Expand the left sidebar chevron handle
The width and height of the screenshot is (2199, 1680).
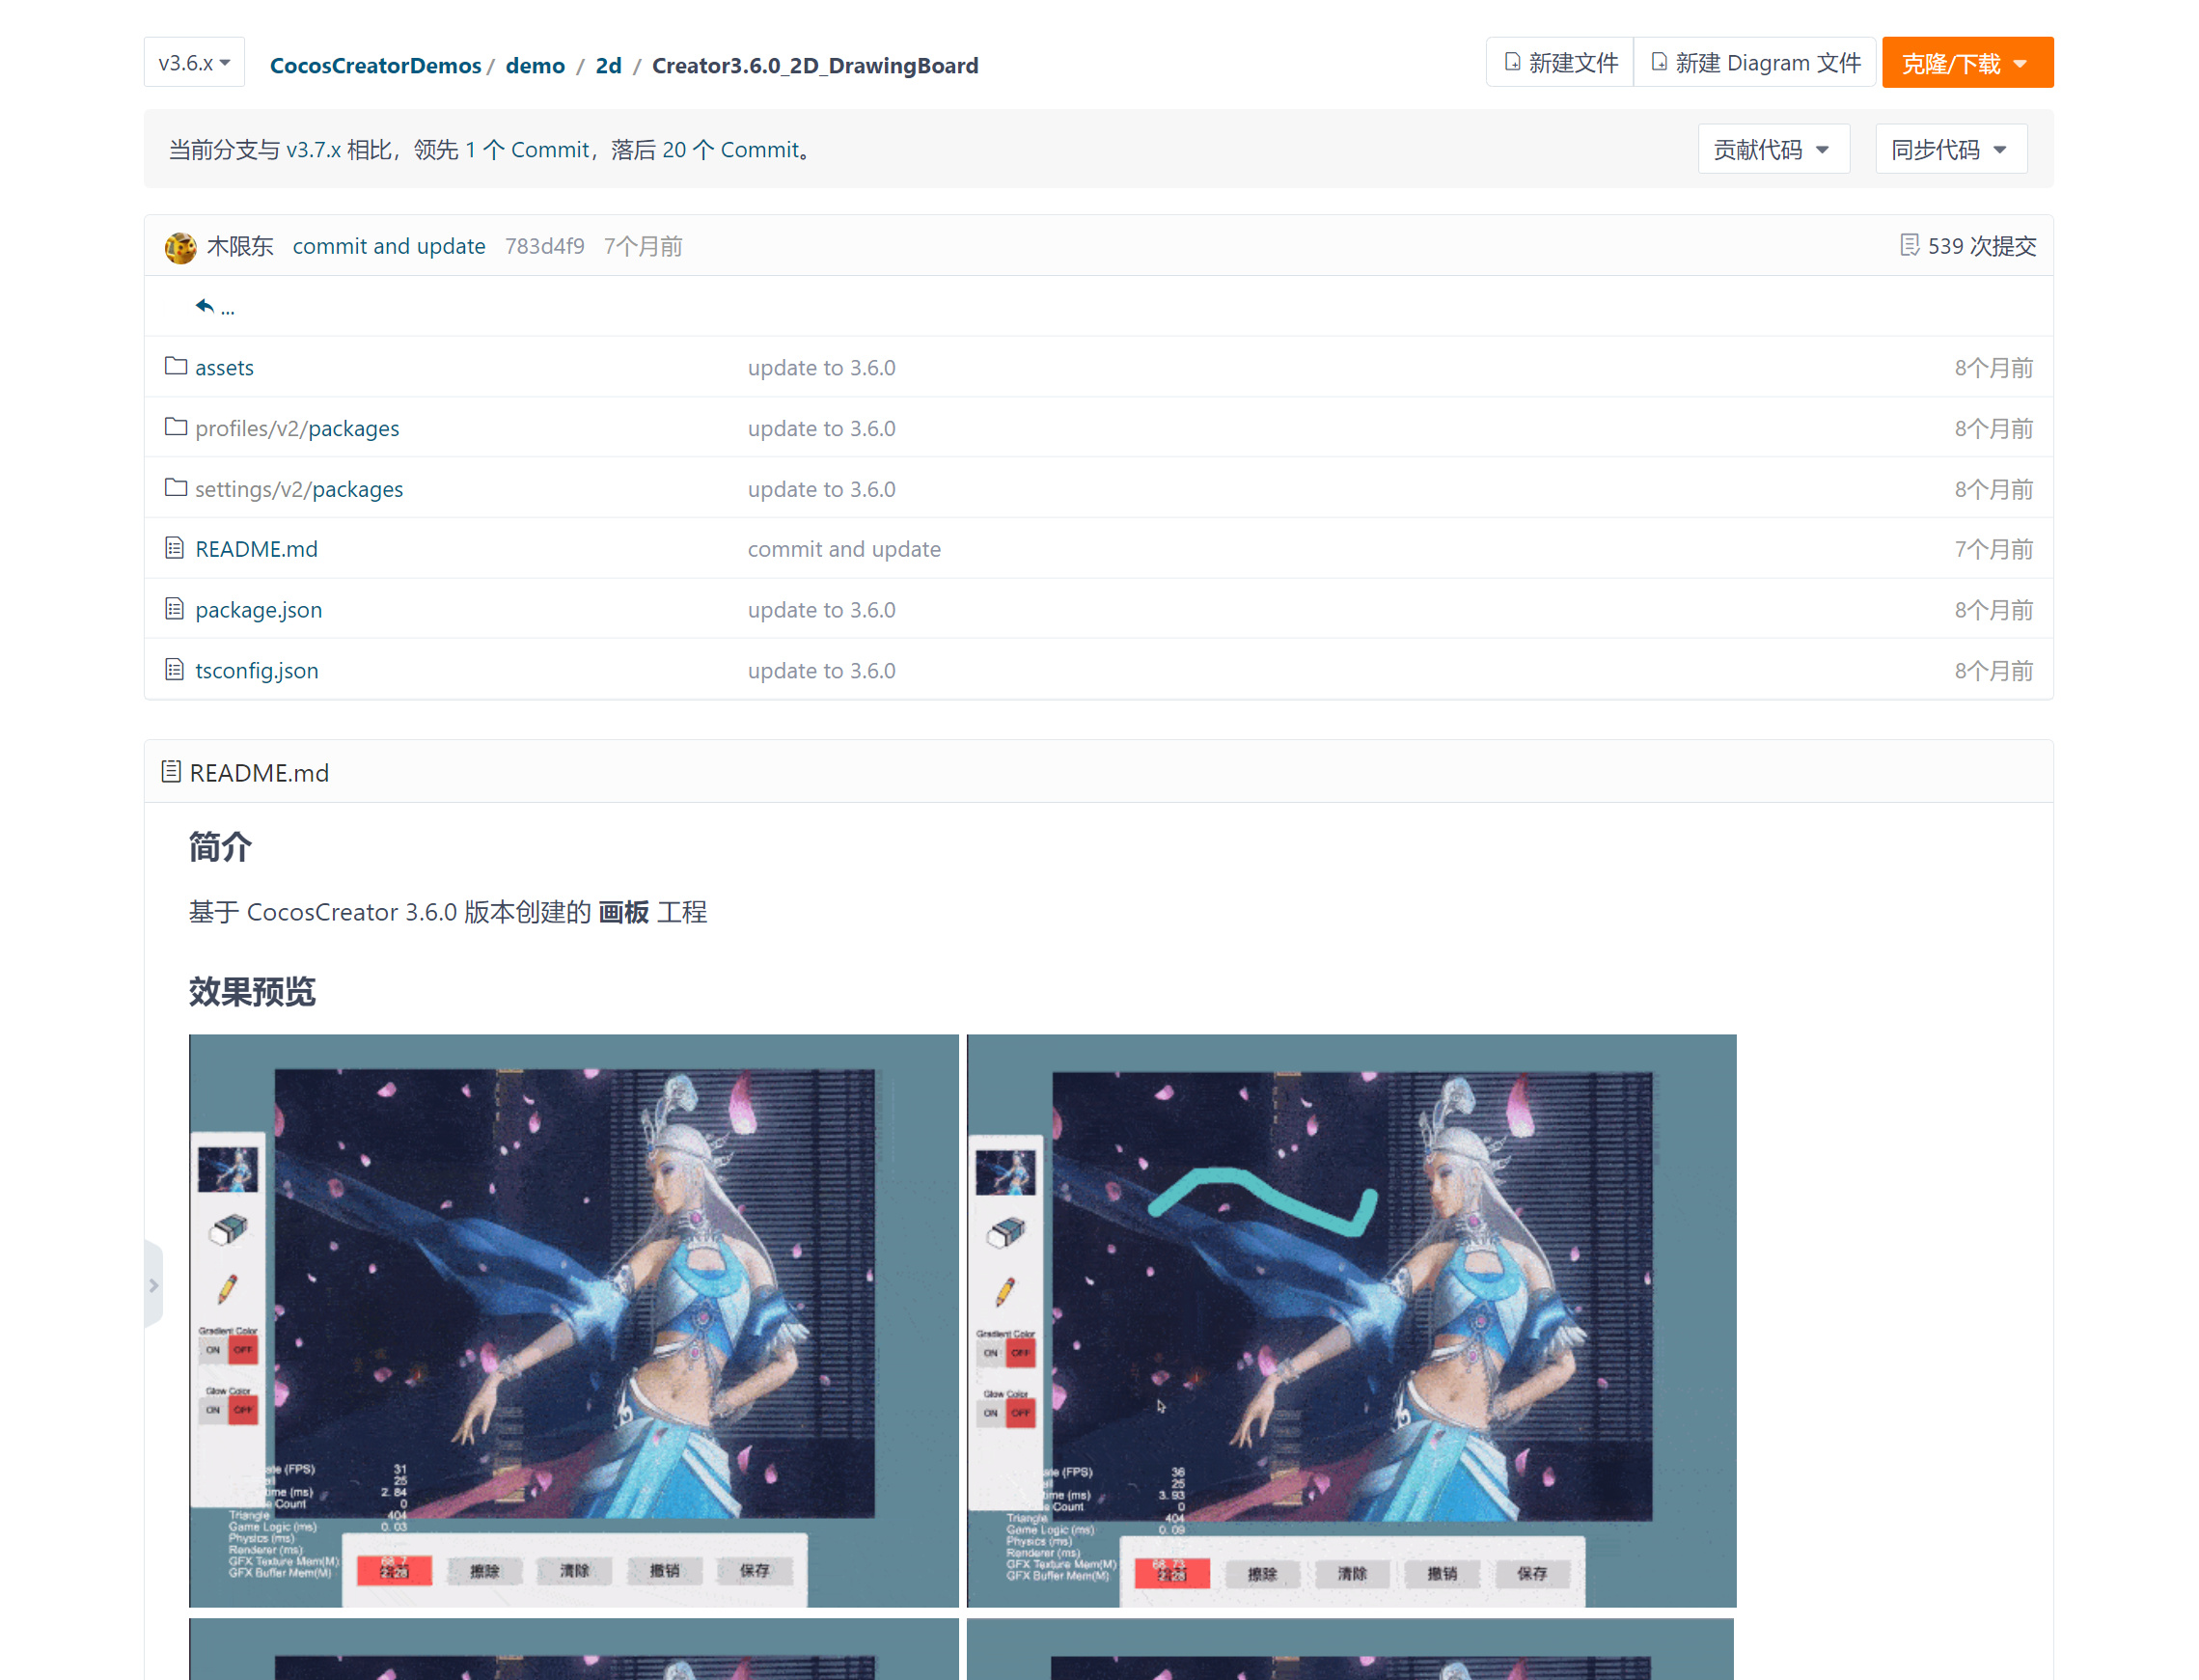pos(153,1285)
